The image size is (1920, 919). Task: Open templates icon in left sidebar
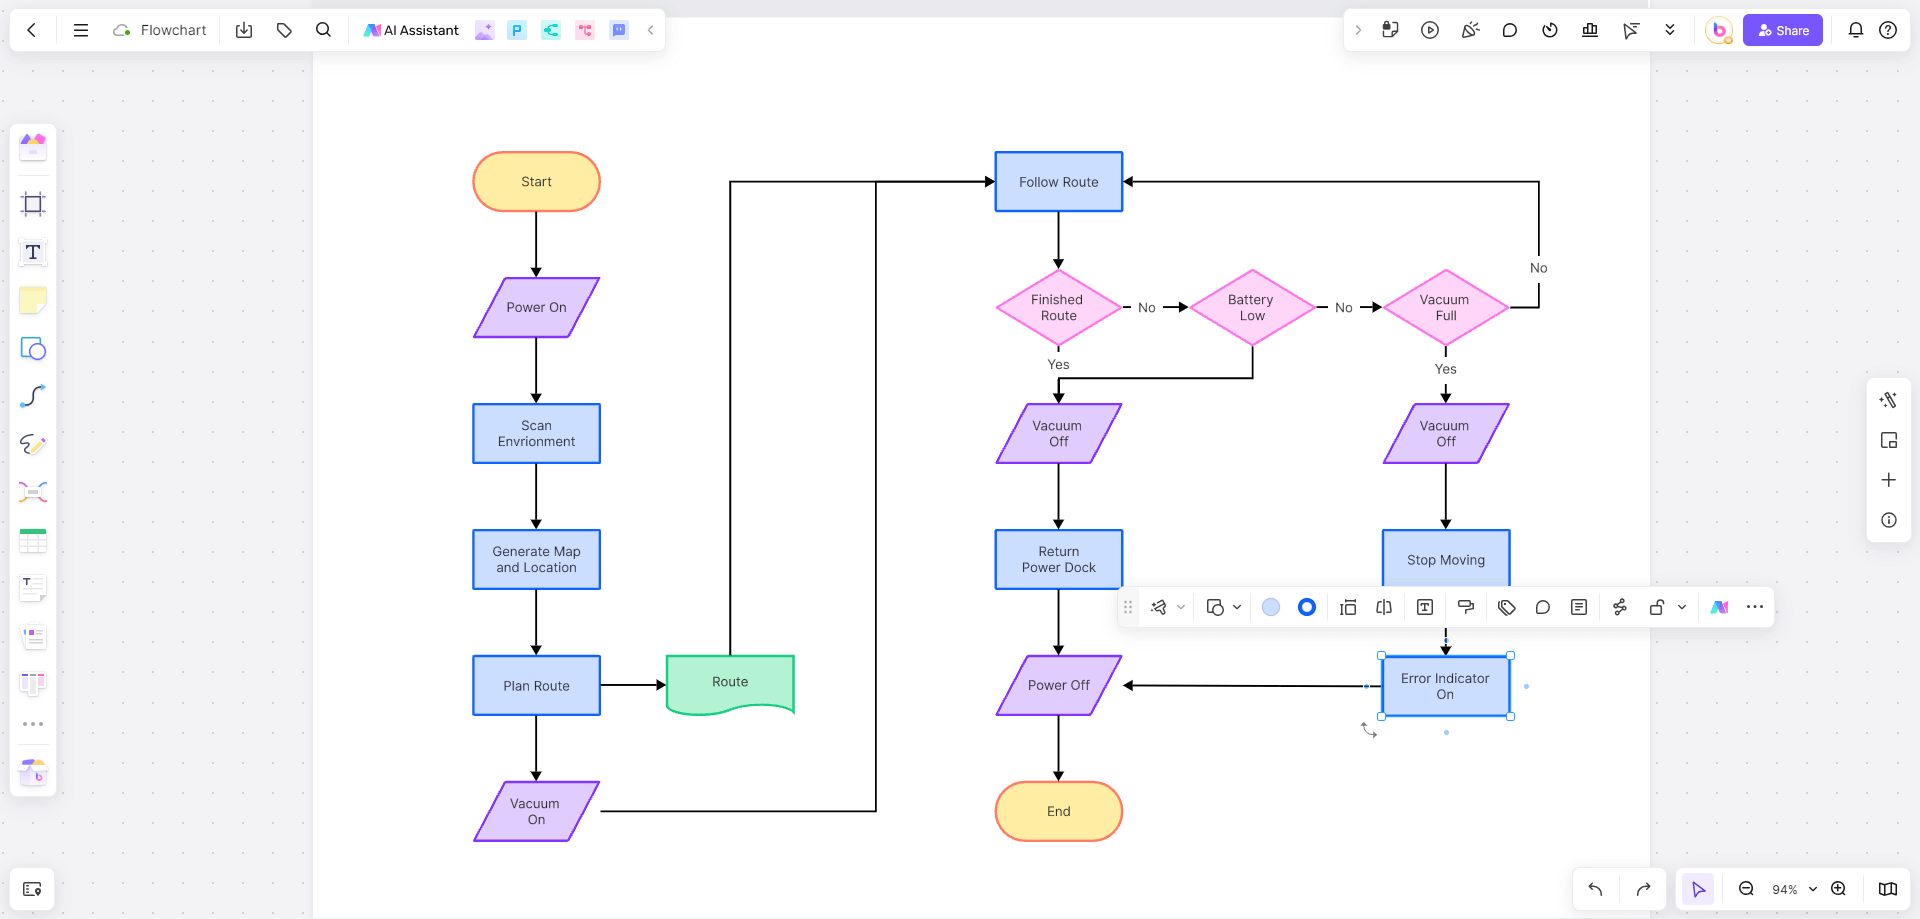click(33, 147)
